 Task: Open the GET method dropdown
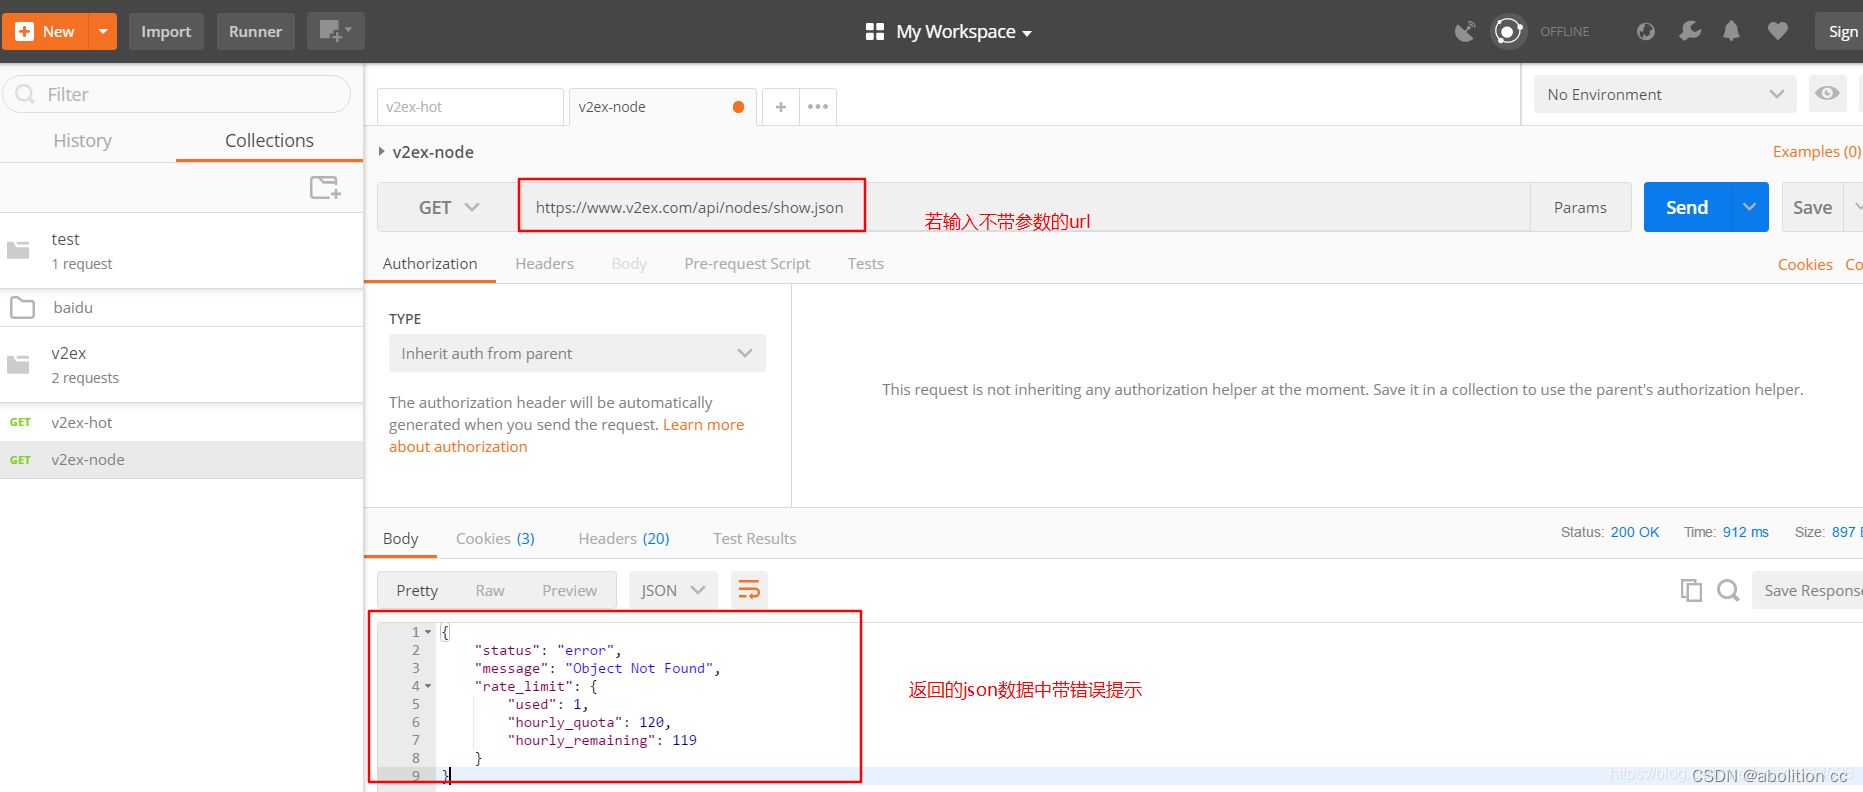point(448,207)
